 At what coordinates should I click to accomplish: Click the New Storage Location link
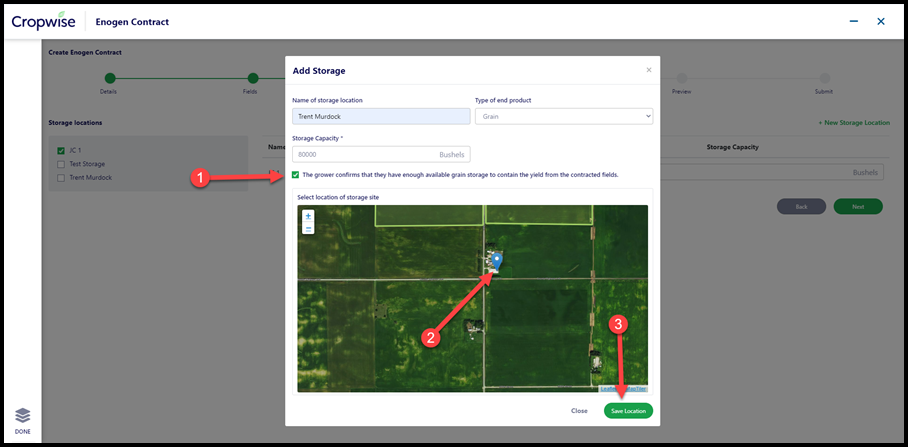[854, 123]
